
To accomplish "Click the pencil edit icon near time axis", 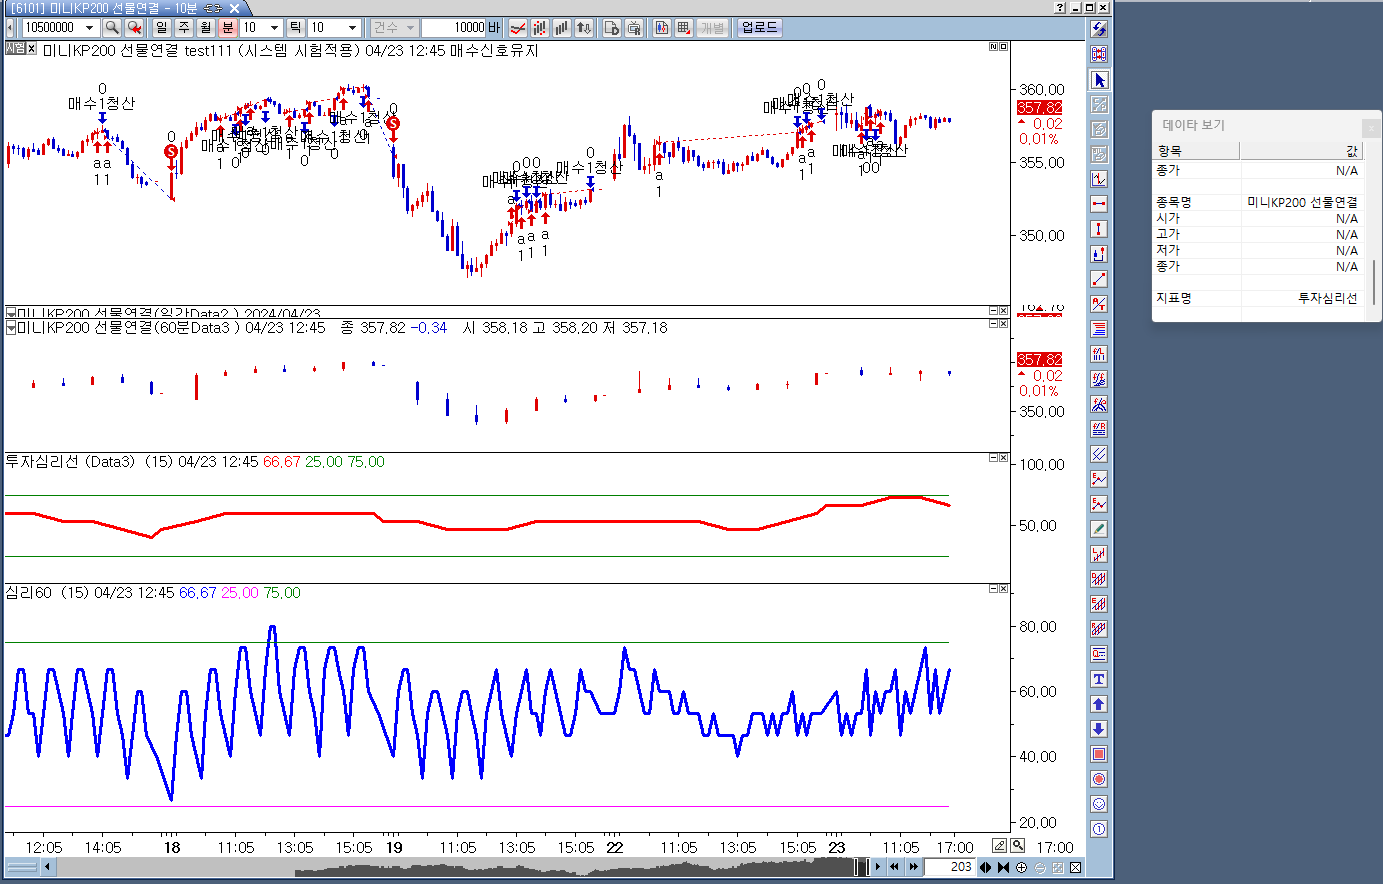I will pyautogui.click(x=999, y=846).
